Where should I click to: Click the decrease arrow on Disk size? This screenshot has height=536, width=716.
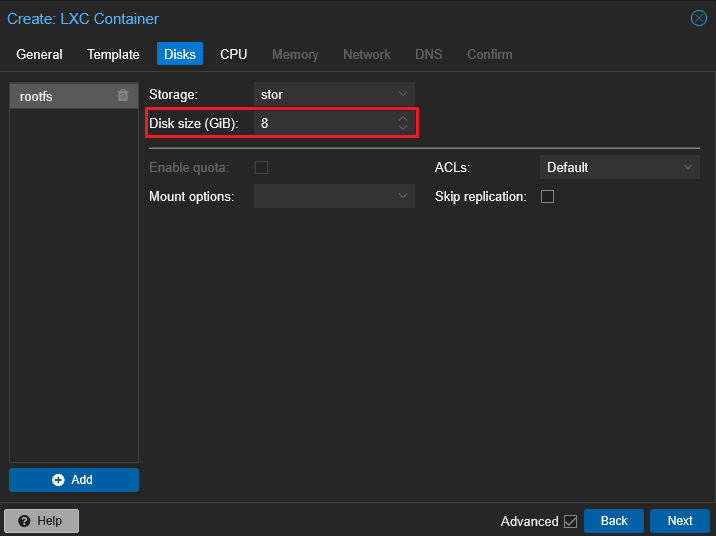pyautogui.click(x=403, y=128)
